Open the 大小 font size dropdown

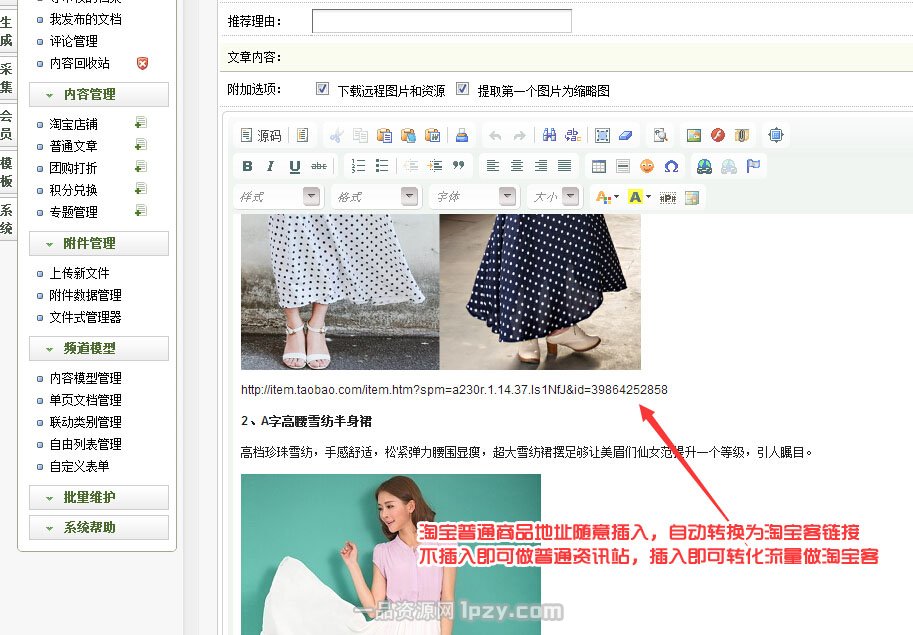(554, 197)
